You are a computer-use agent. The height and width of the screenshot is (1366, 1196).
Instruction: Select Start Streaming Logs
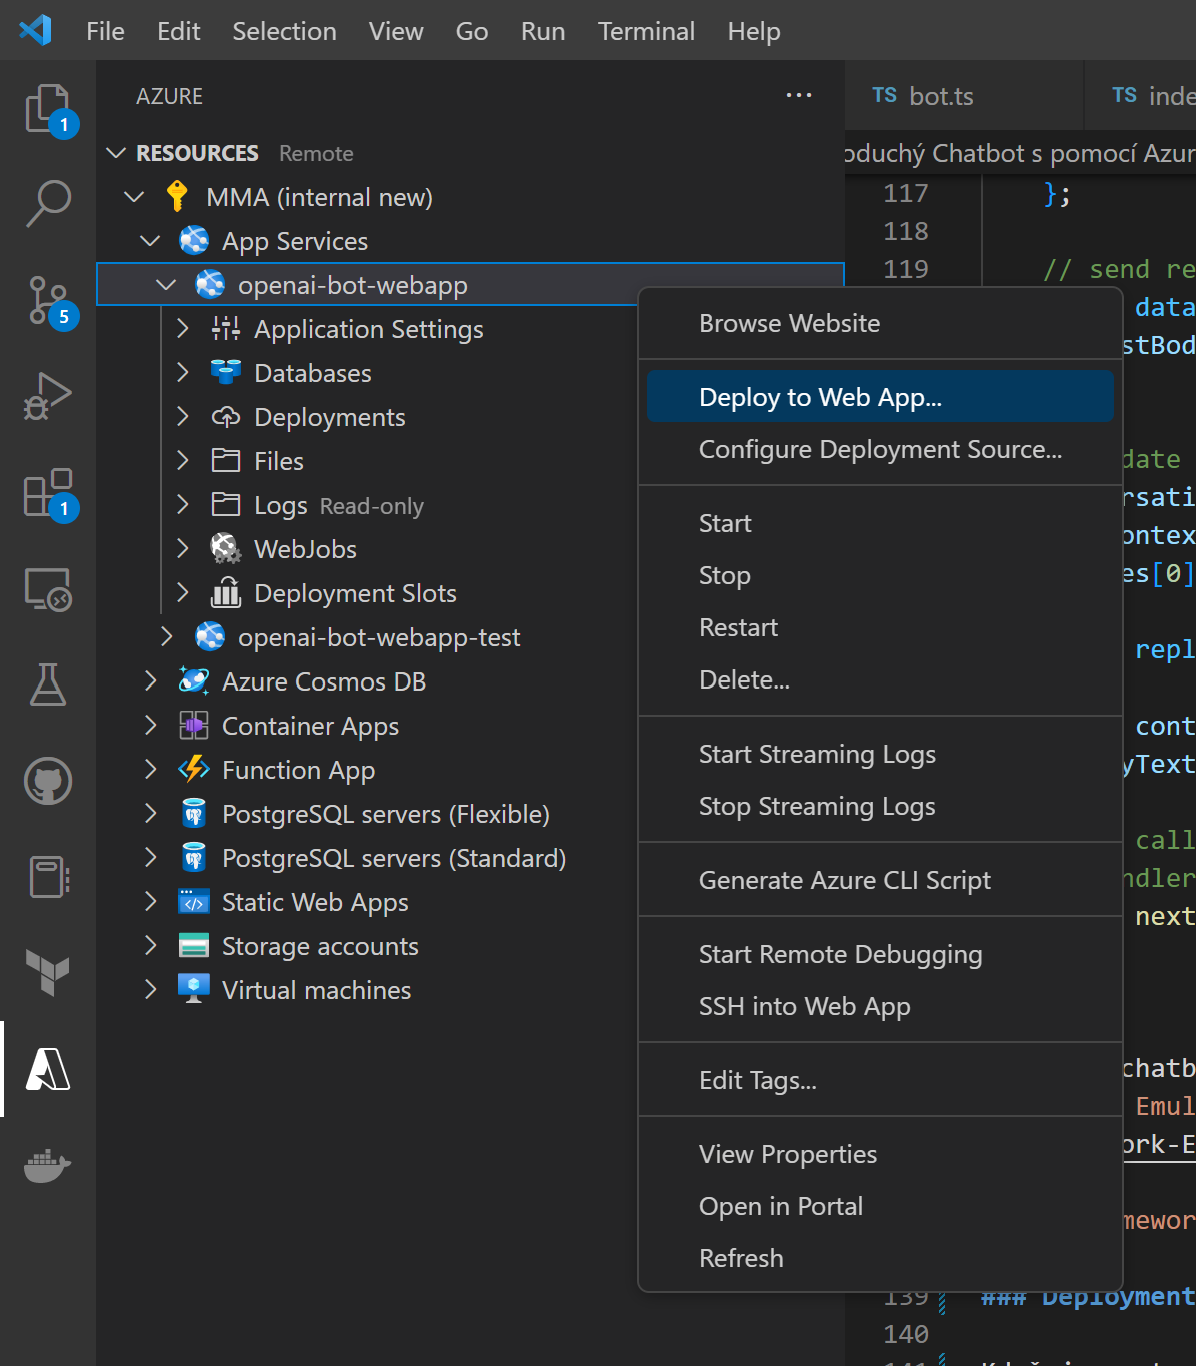click(x=880, y=754)
